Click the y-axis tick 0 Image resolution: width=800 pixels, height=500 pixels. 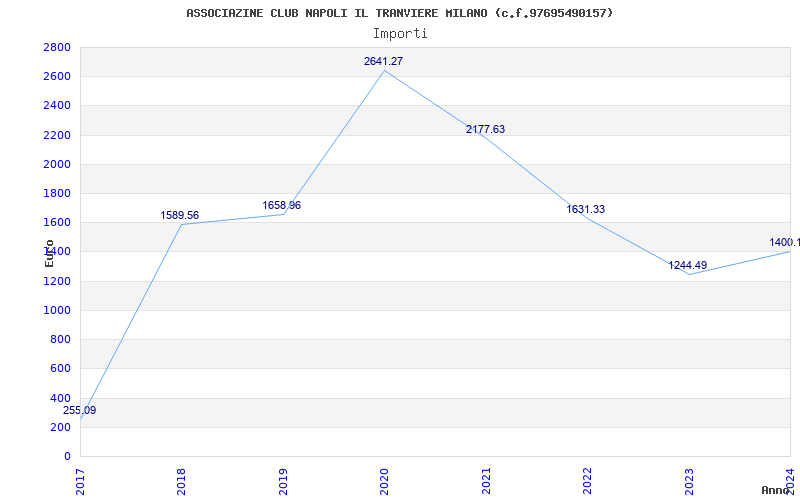tap(67, 456)
